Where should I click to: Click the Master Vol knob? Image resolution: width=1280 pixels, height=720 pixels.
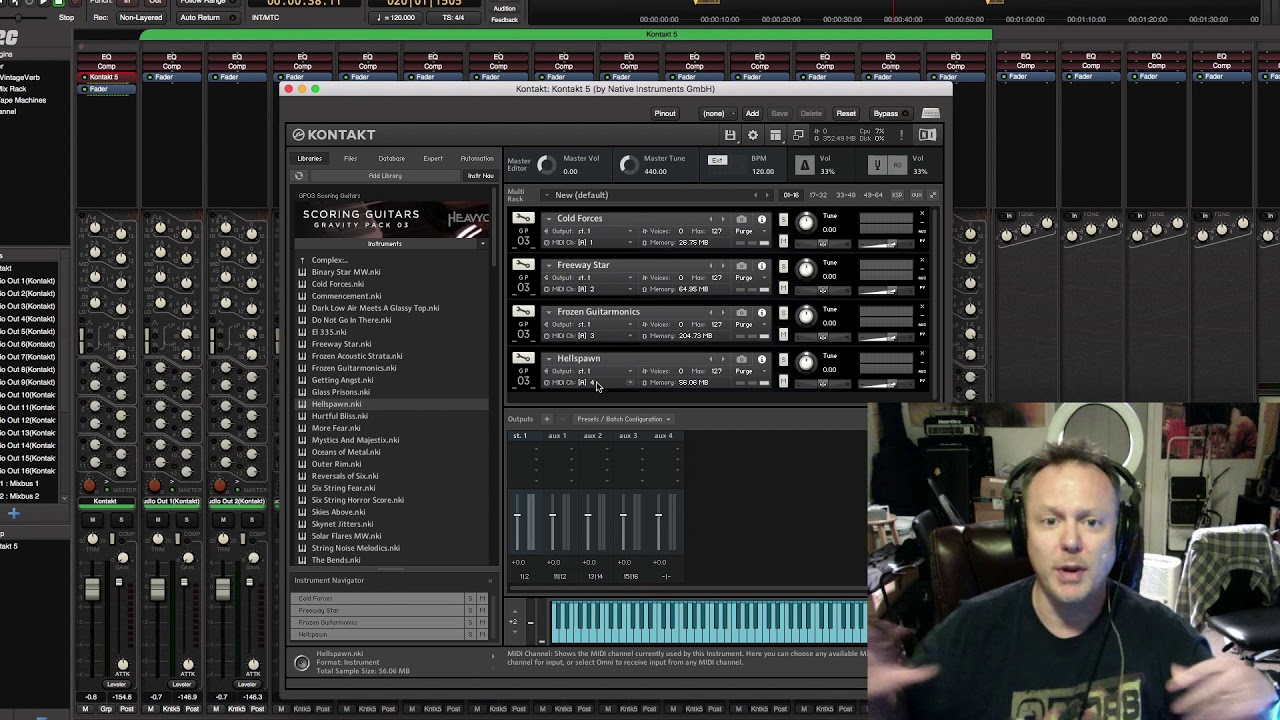[x=546, y=165]
